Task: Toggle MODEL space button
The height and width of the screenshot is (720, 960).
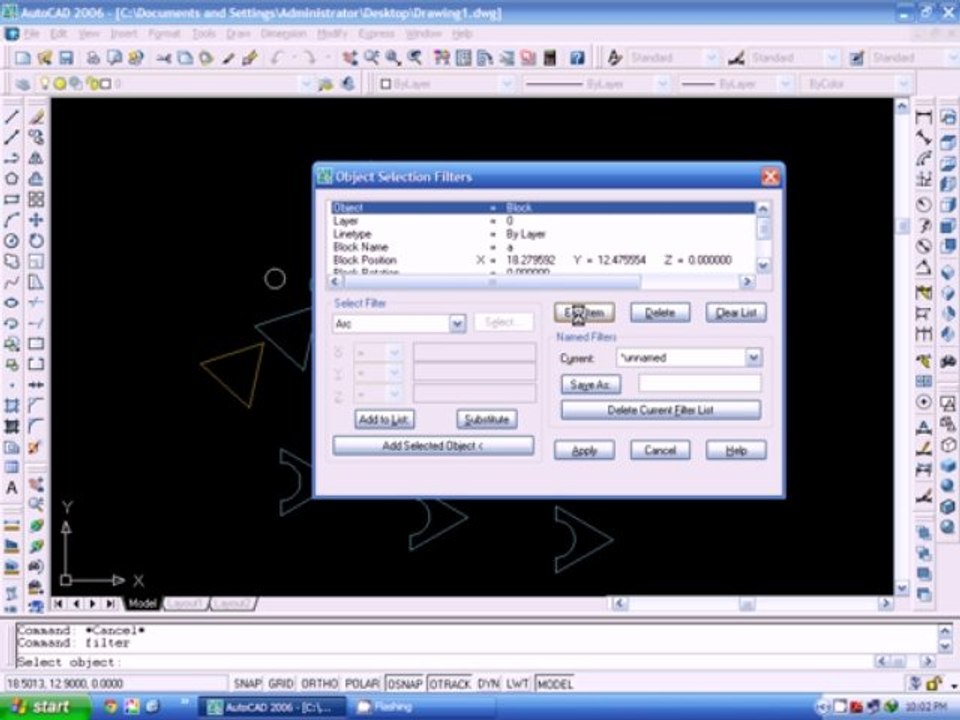Action: [x=555, y=683]
